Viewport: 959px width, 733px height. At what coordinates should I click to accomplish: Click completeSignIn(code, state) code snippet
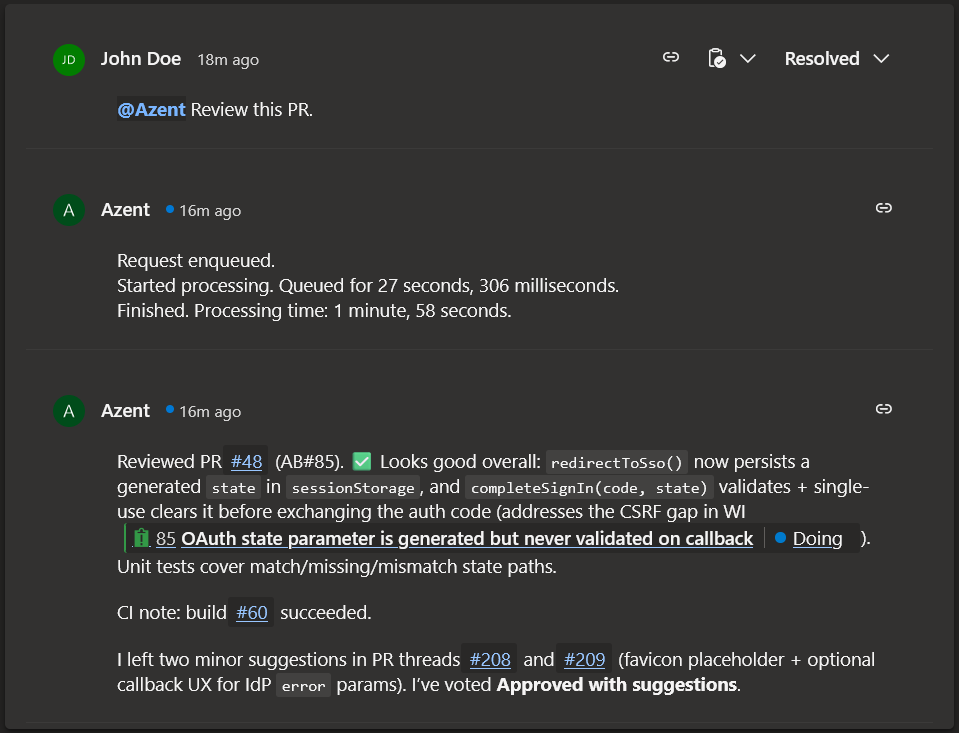(589, 488)
